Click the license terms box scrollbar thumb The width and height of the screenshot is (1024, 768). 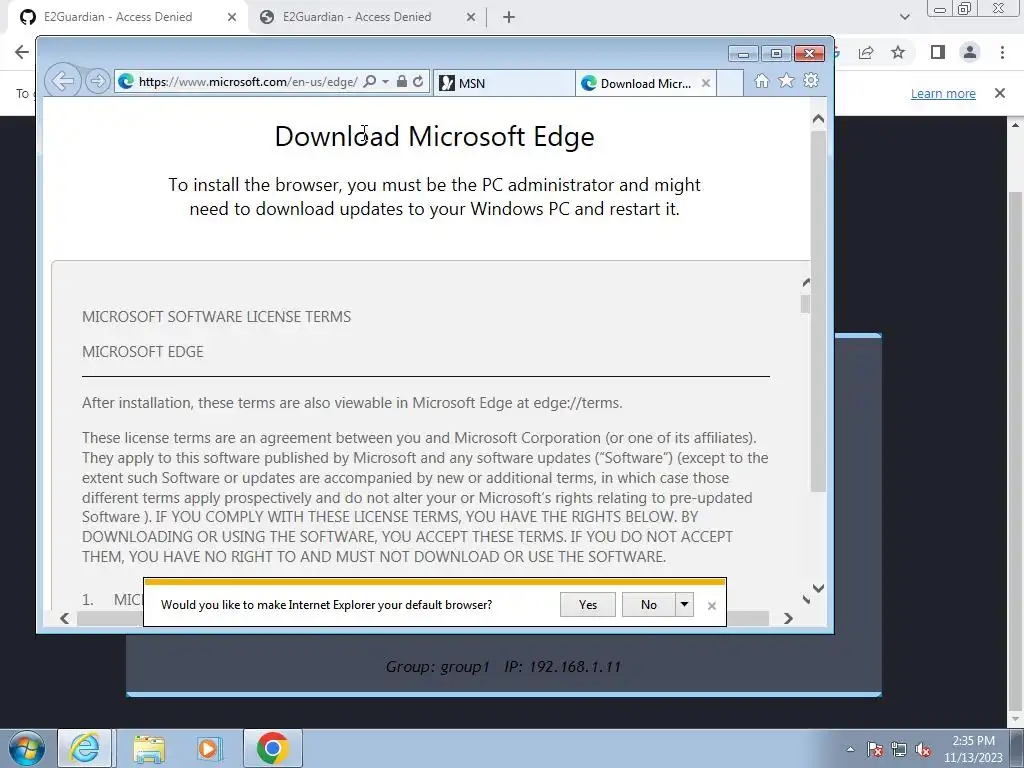coord(805,304)
